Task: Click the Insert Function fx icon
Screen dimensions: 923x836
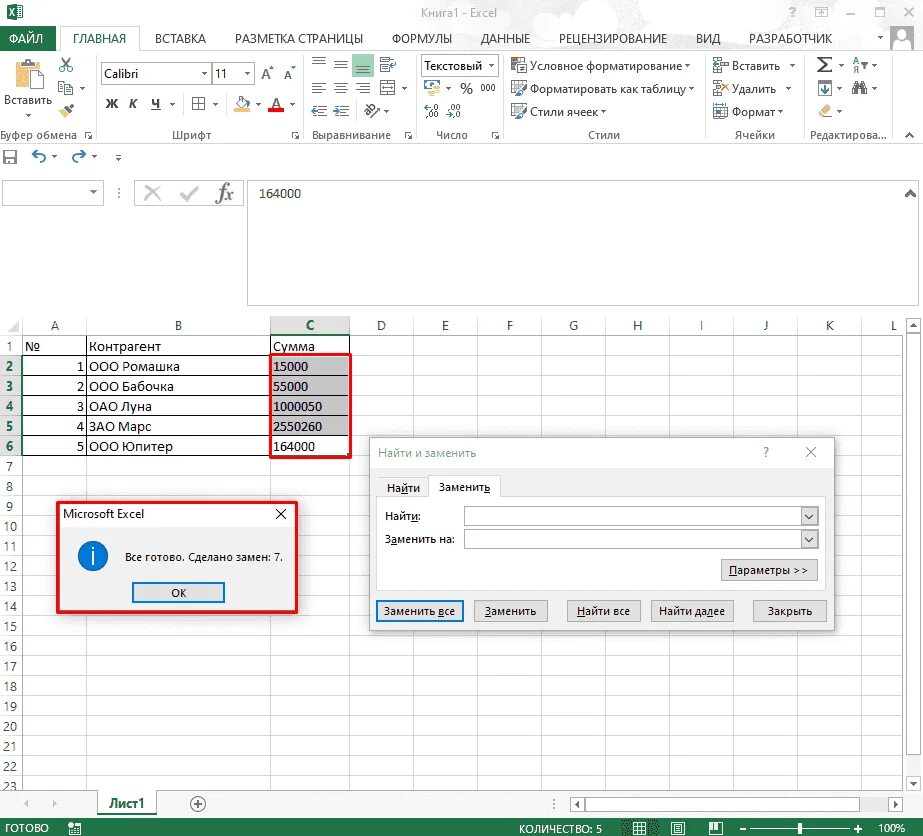Action: coord(225,193)
